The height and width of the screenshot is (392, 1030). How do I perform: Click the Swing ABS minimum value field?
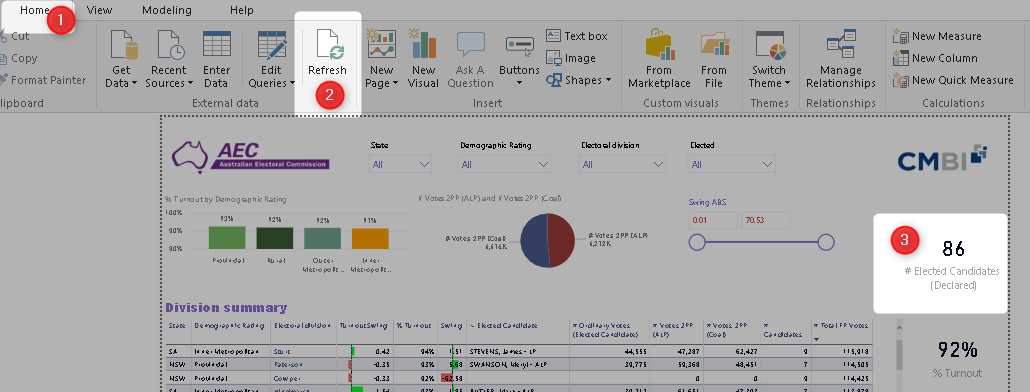point(713,220)
